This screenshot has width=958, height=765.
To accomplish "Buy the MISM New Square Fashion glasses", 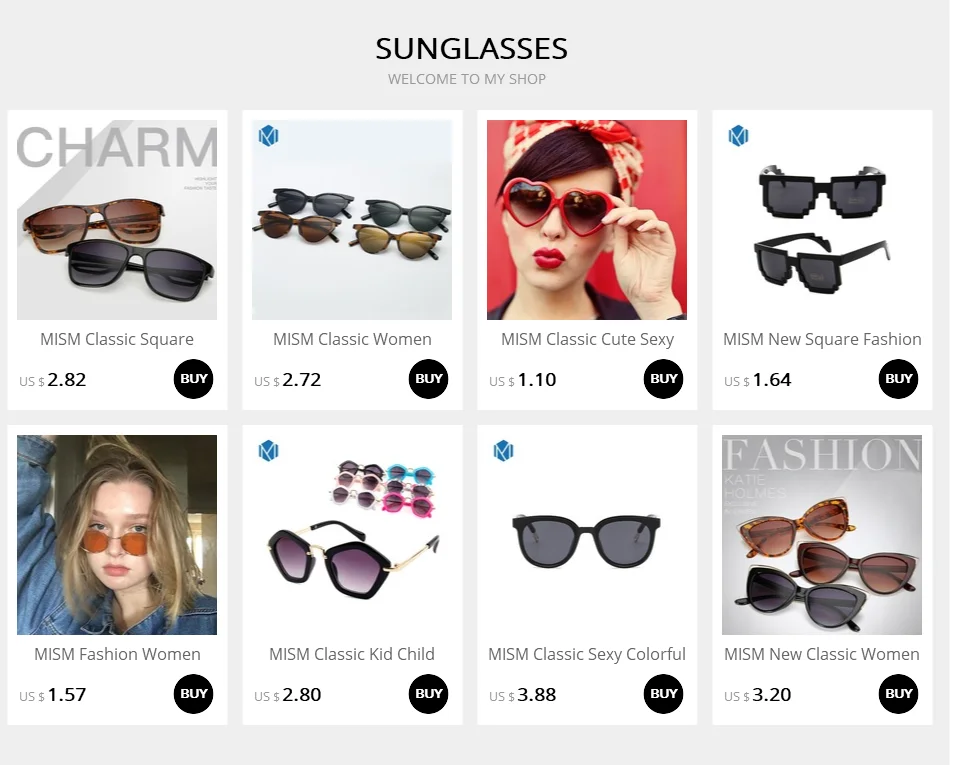I will click(898, 379).
